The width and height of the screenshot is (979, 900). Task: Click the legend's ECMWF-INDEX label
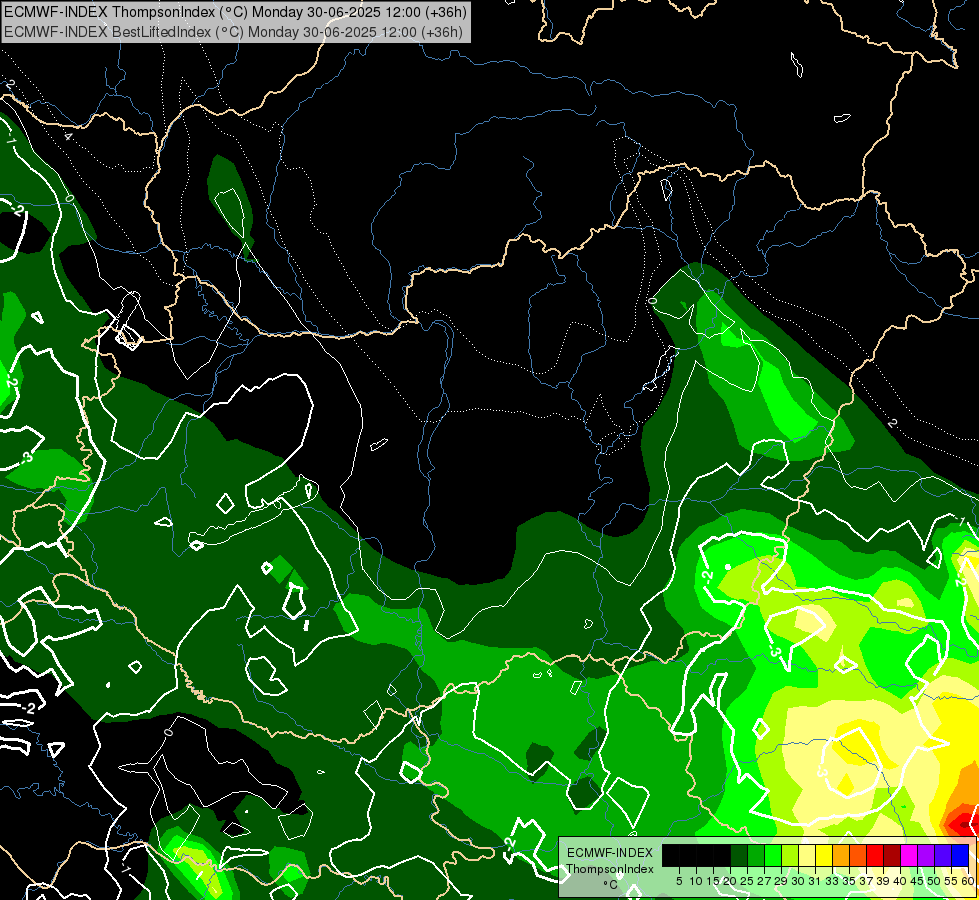point(610,853)
